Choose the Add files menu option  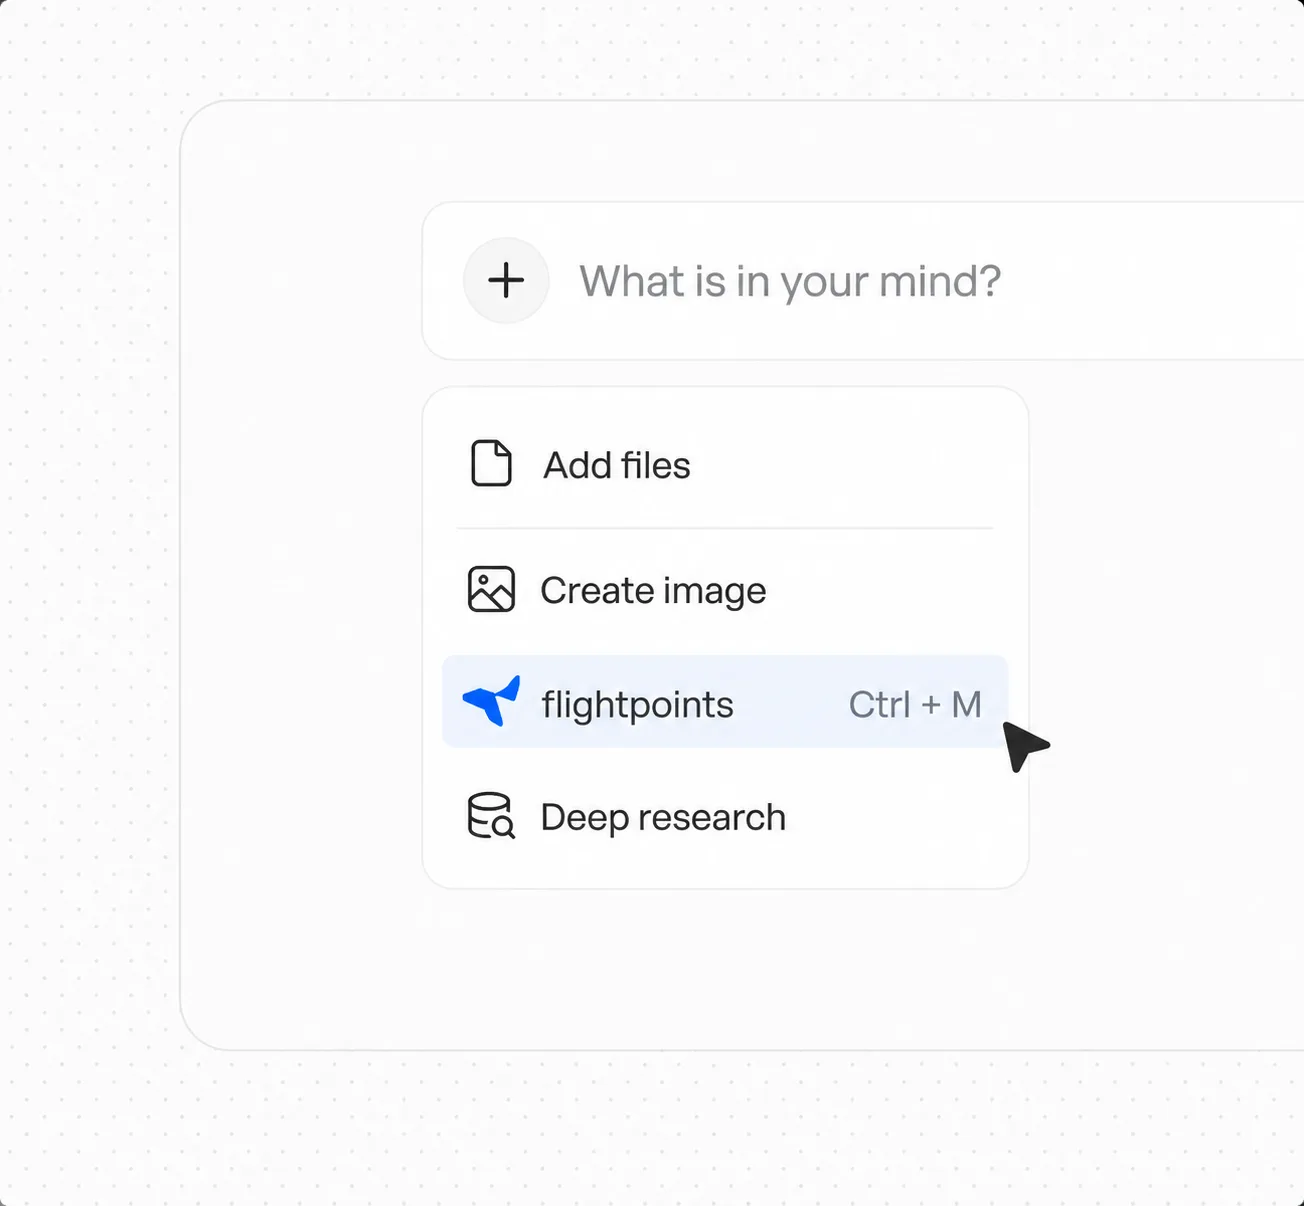tap(725, 465)
